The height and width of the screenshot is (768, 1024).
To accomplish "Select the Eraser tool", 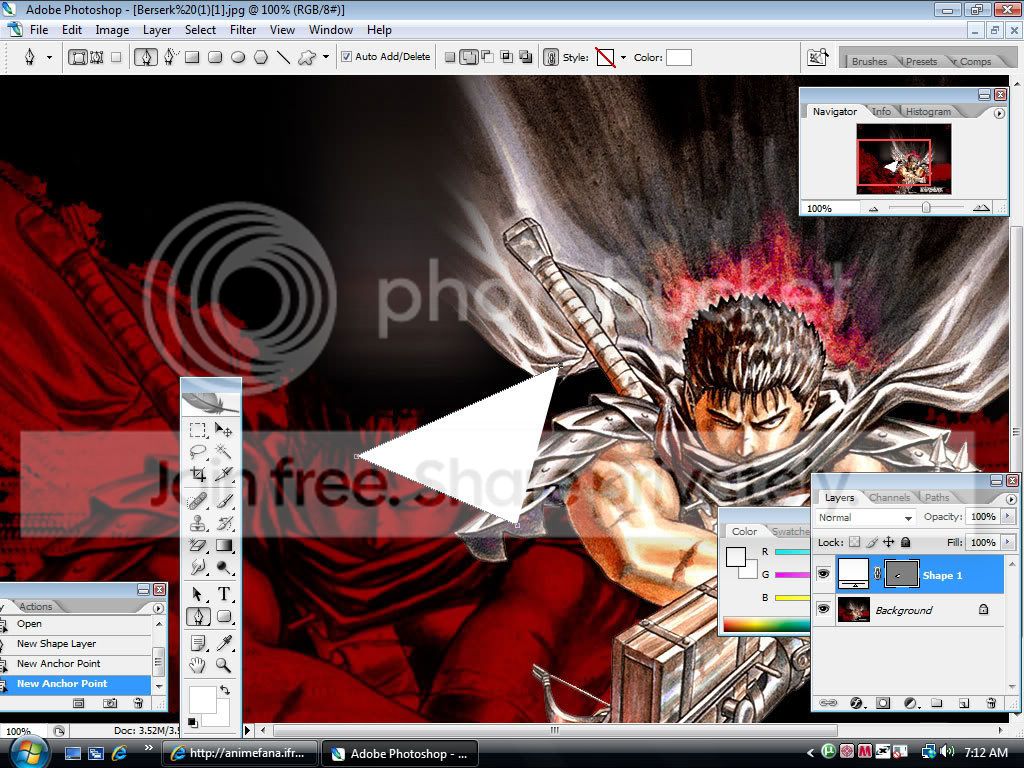I will point(198,545).
